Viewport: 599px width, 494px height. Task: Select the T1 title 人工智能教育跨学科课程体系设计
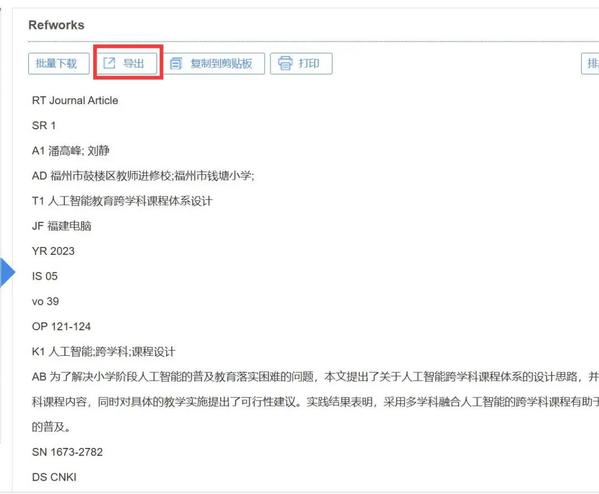[122, 201]
